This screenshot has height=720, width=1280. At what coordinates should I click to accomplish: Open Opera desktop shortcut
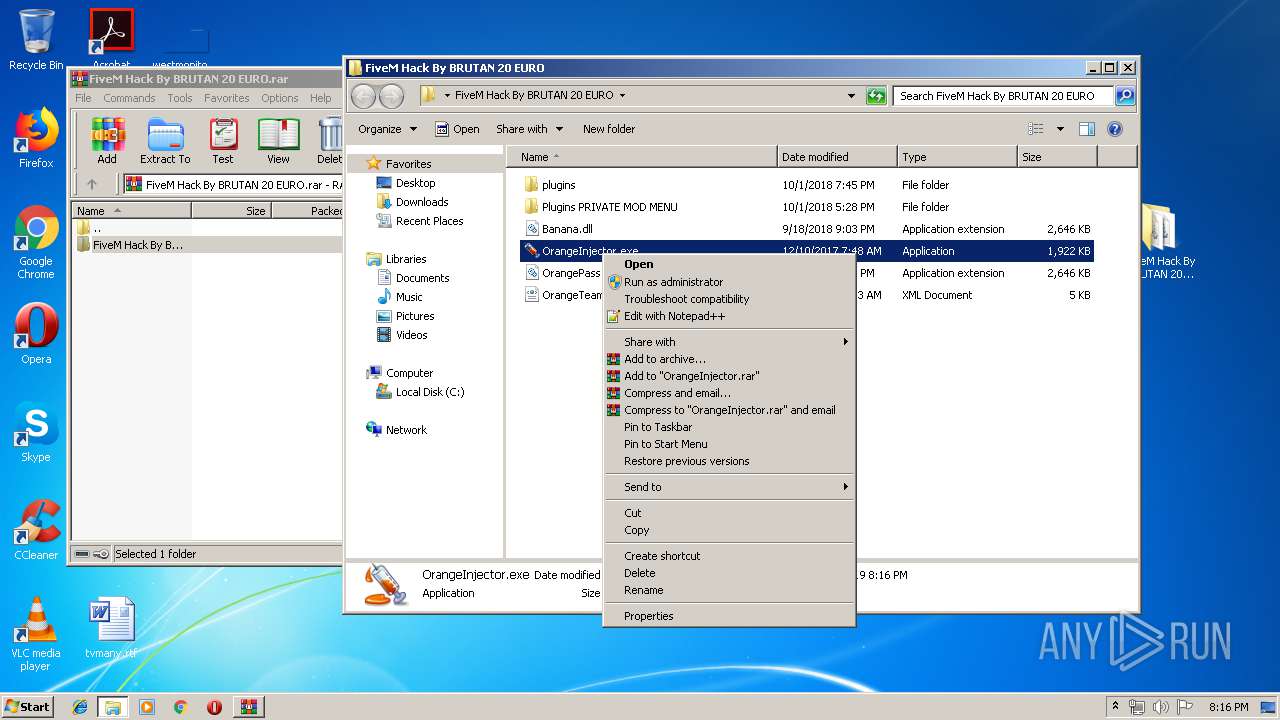(36, 334)
